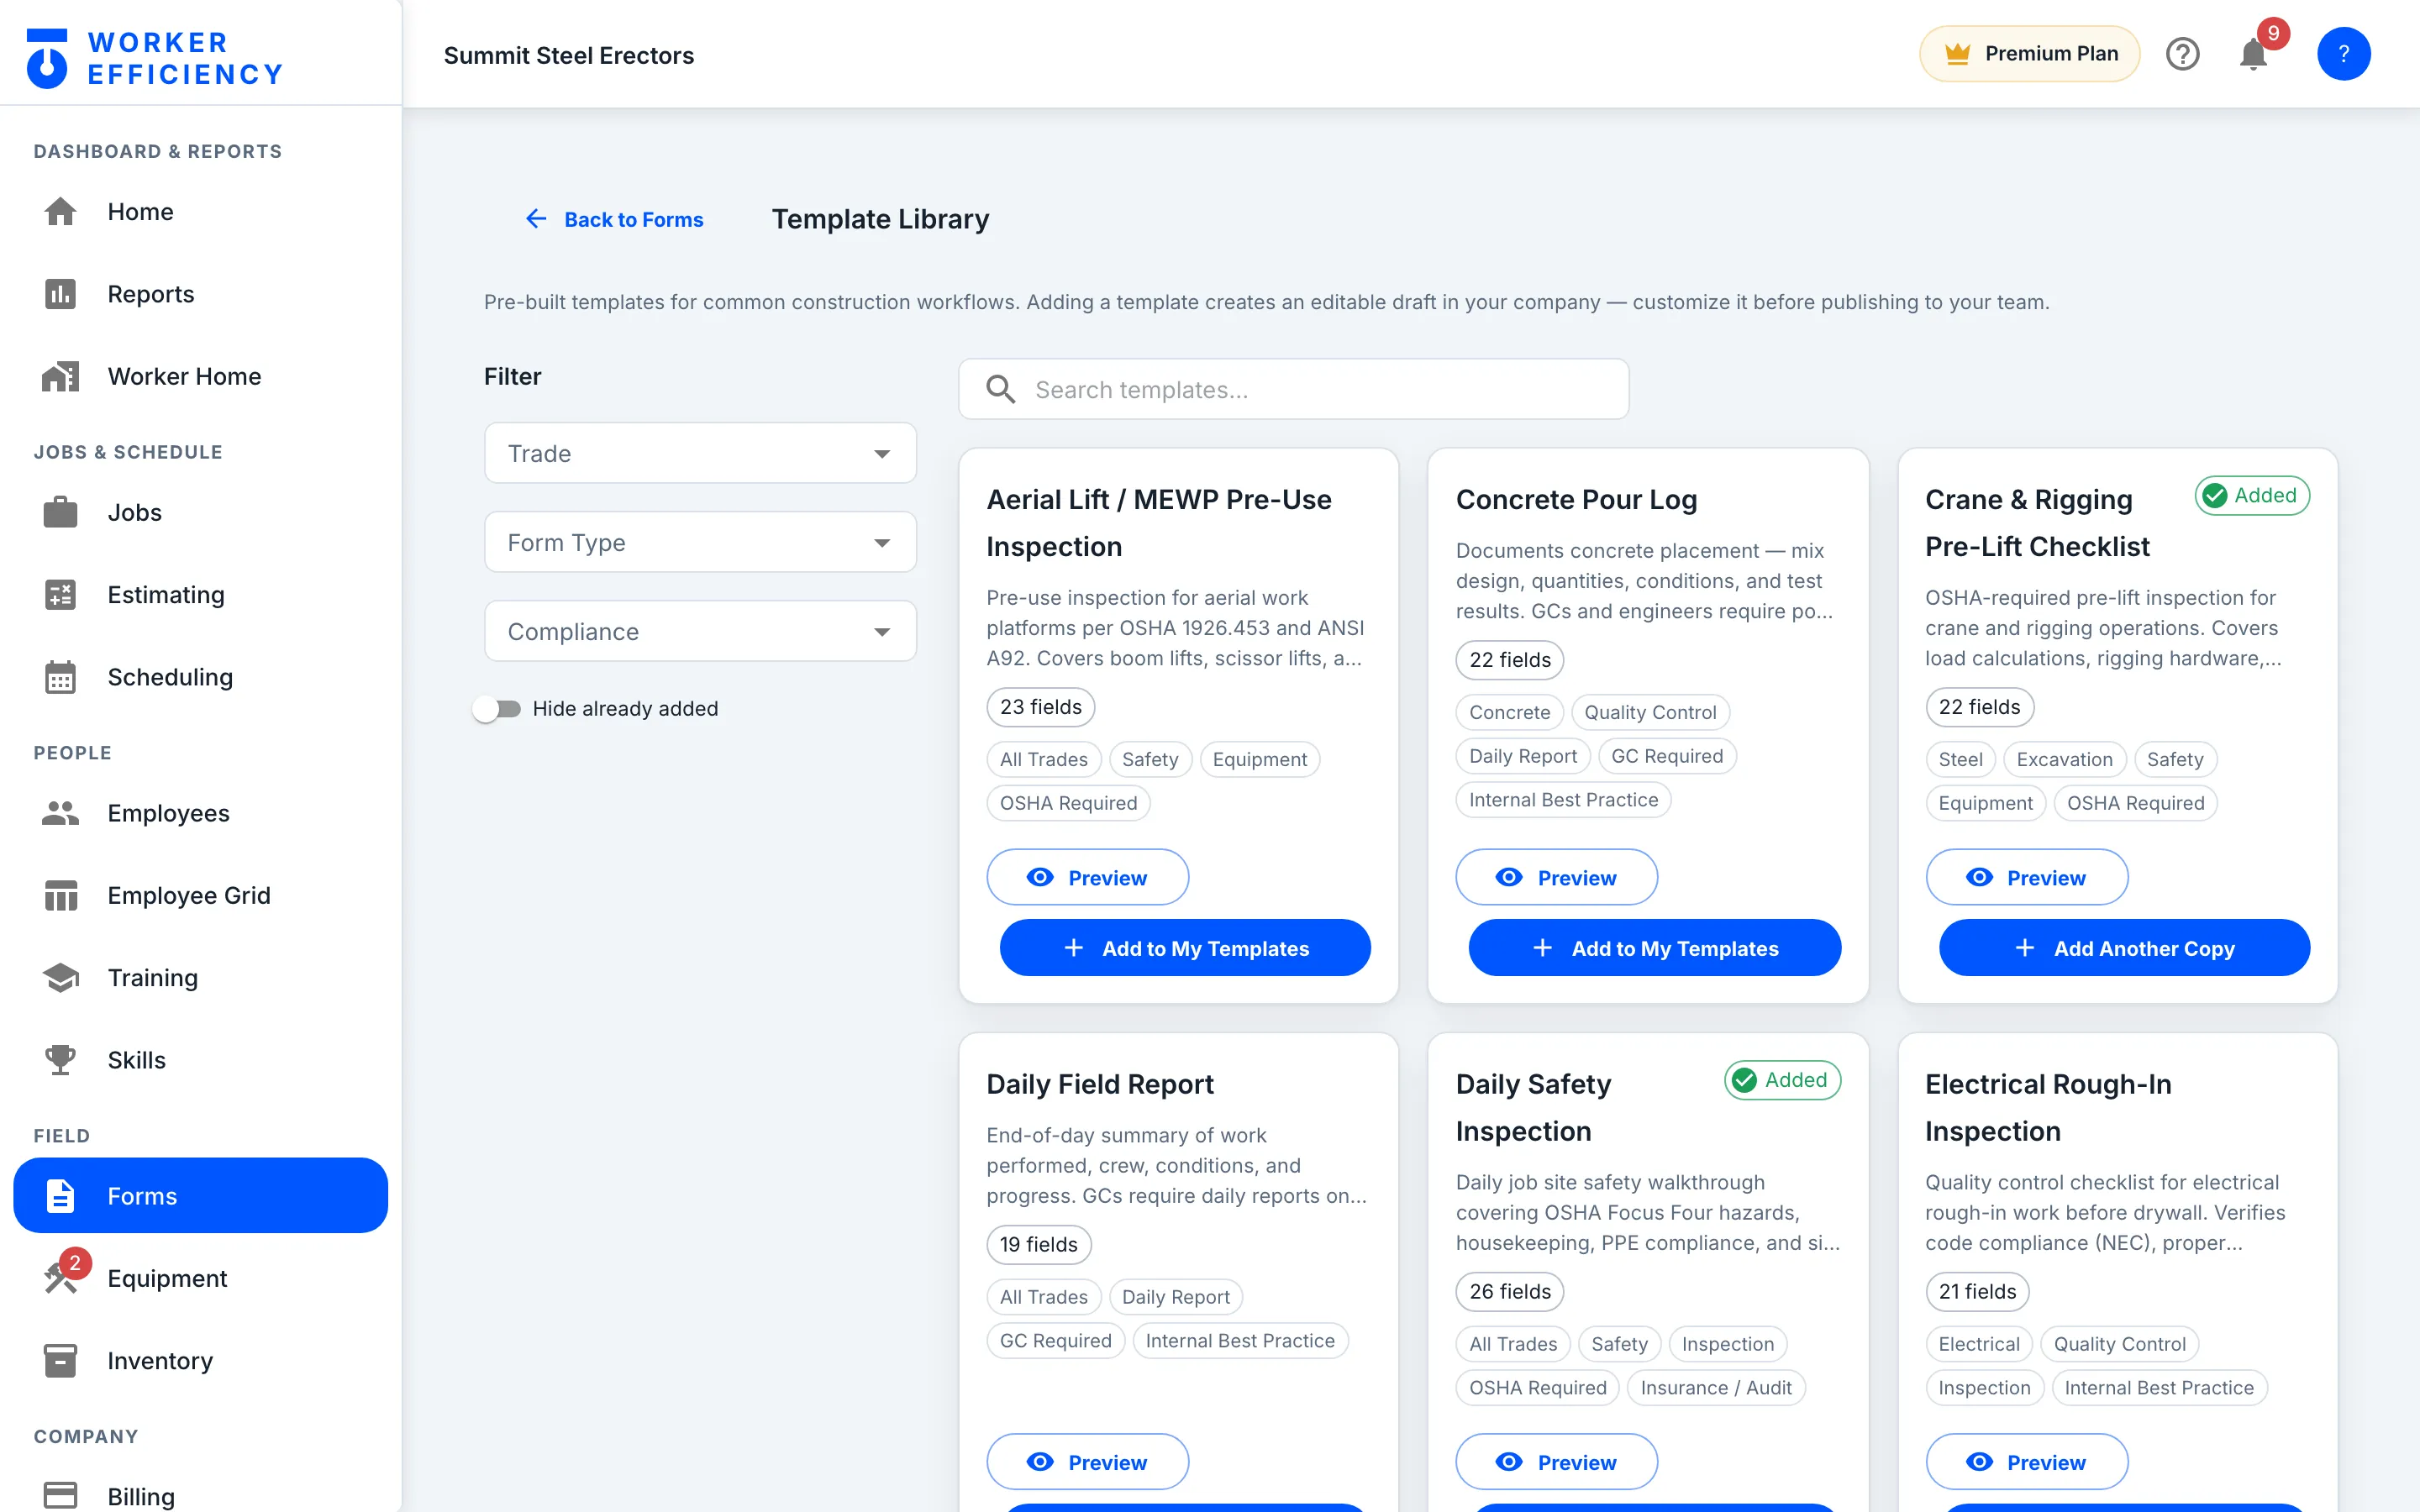Preview the Concrete Pour Log template

coord(1556,877)
